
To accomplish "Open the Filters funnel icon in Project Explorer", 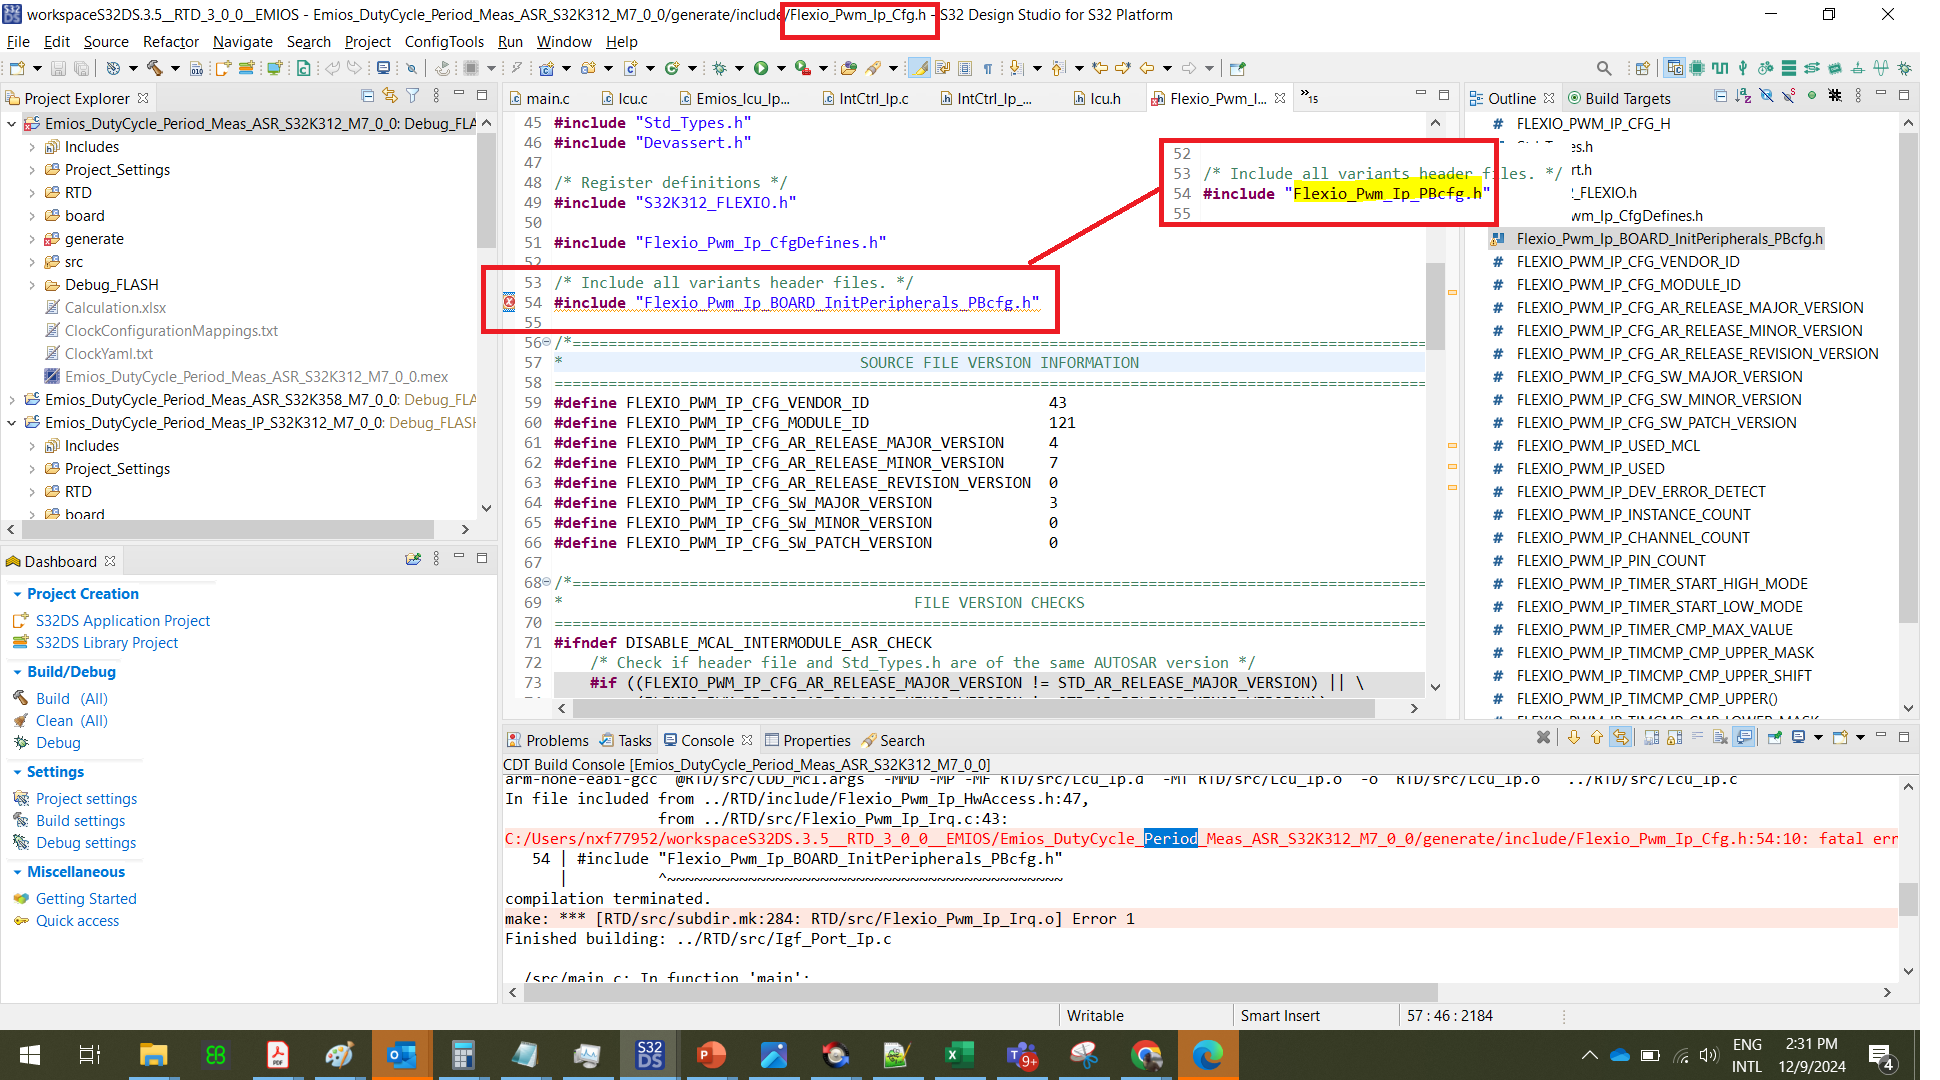I will pyautogui.click(x=413, y=97).
